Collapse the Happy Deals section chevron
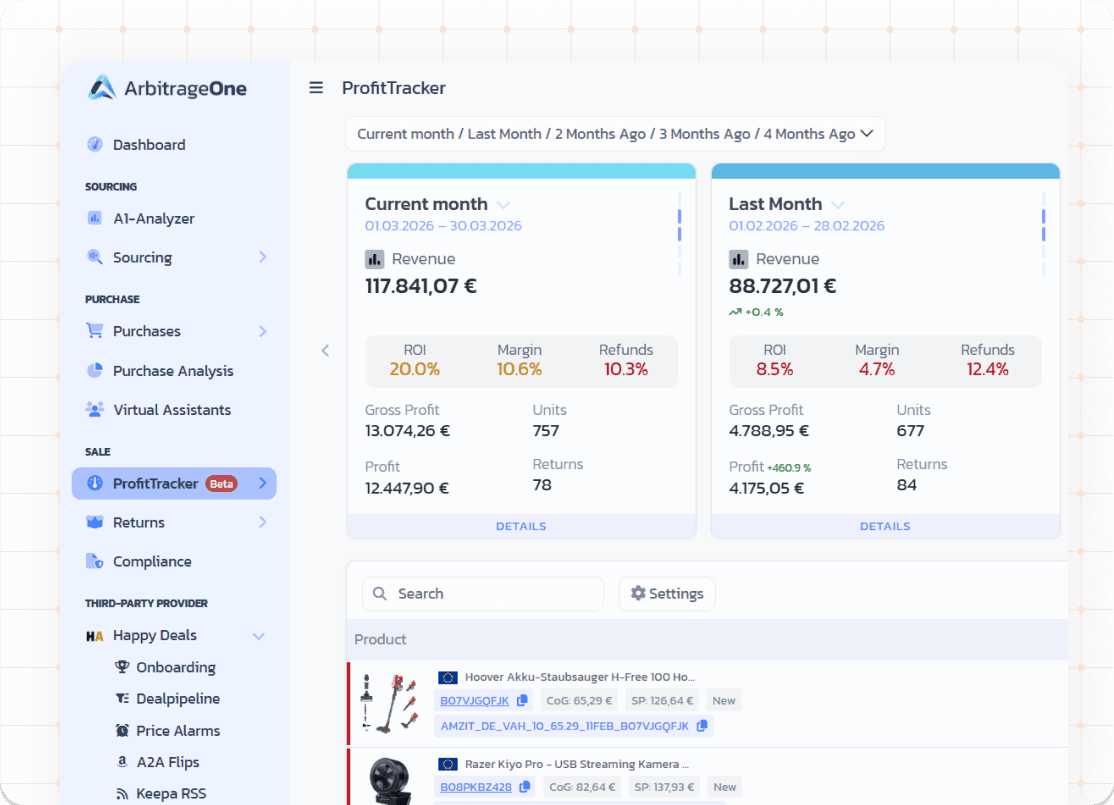Viewport: 1114px width, 805px height. (x=259, y=636)
